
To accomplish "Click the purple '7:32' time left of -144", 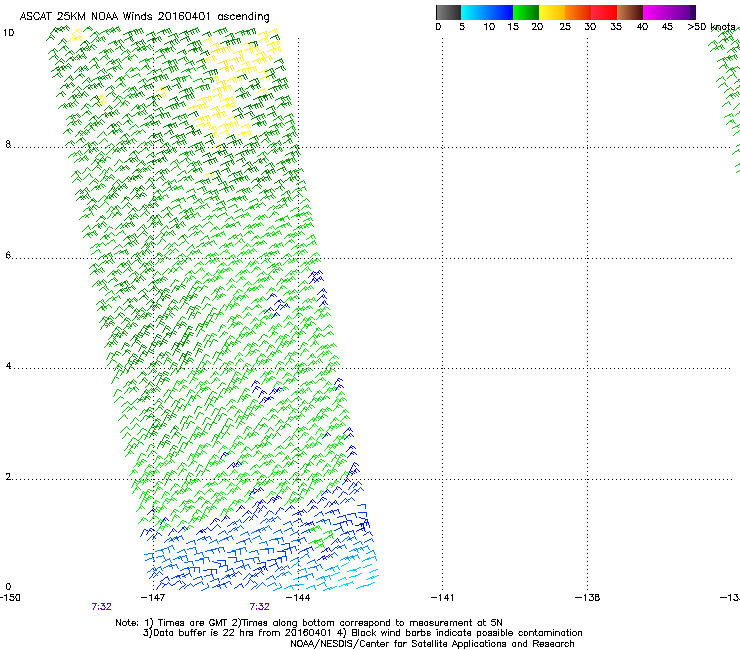I will [x=260, y=607].
